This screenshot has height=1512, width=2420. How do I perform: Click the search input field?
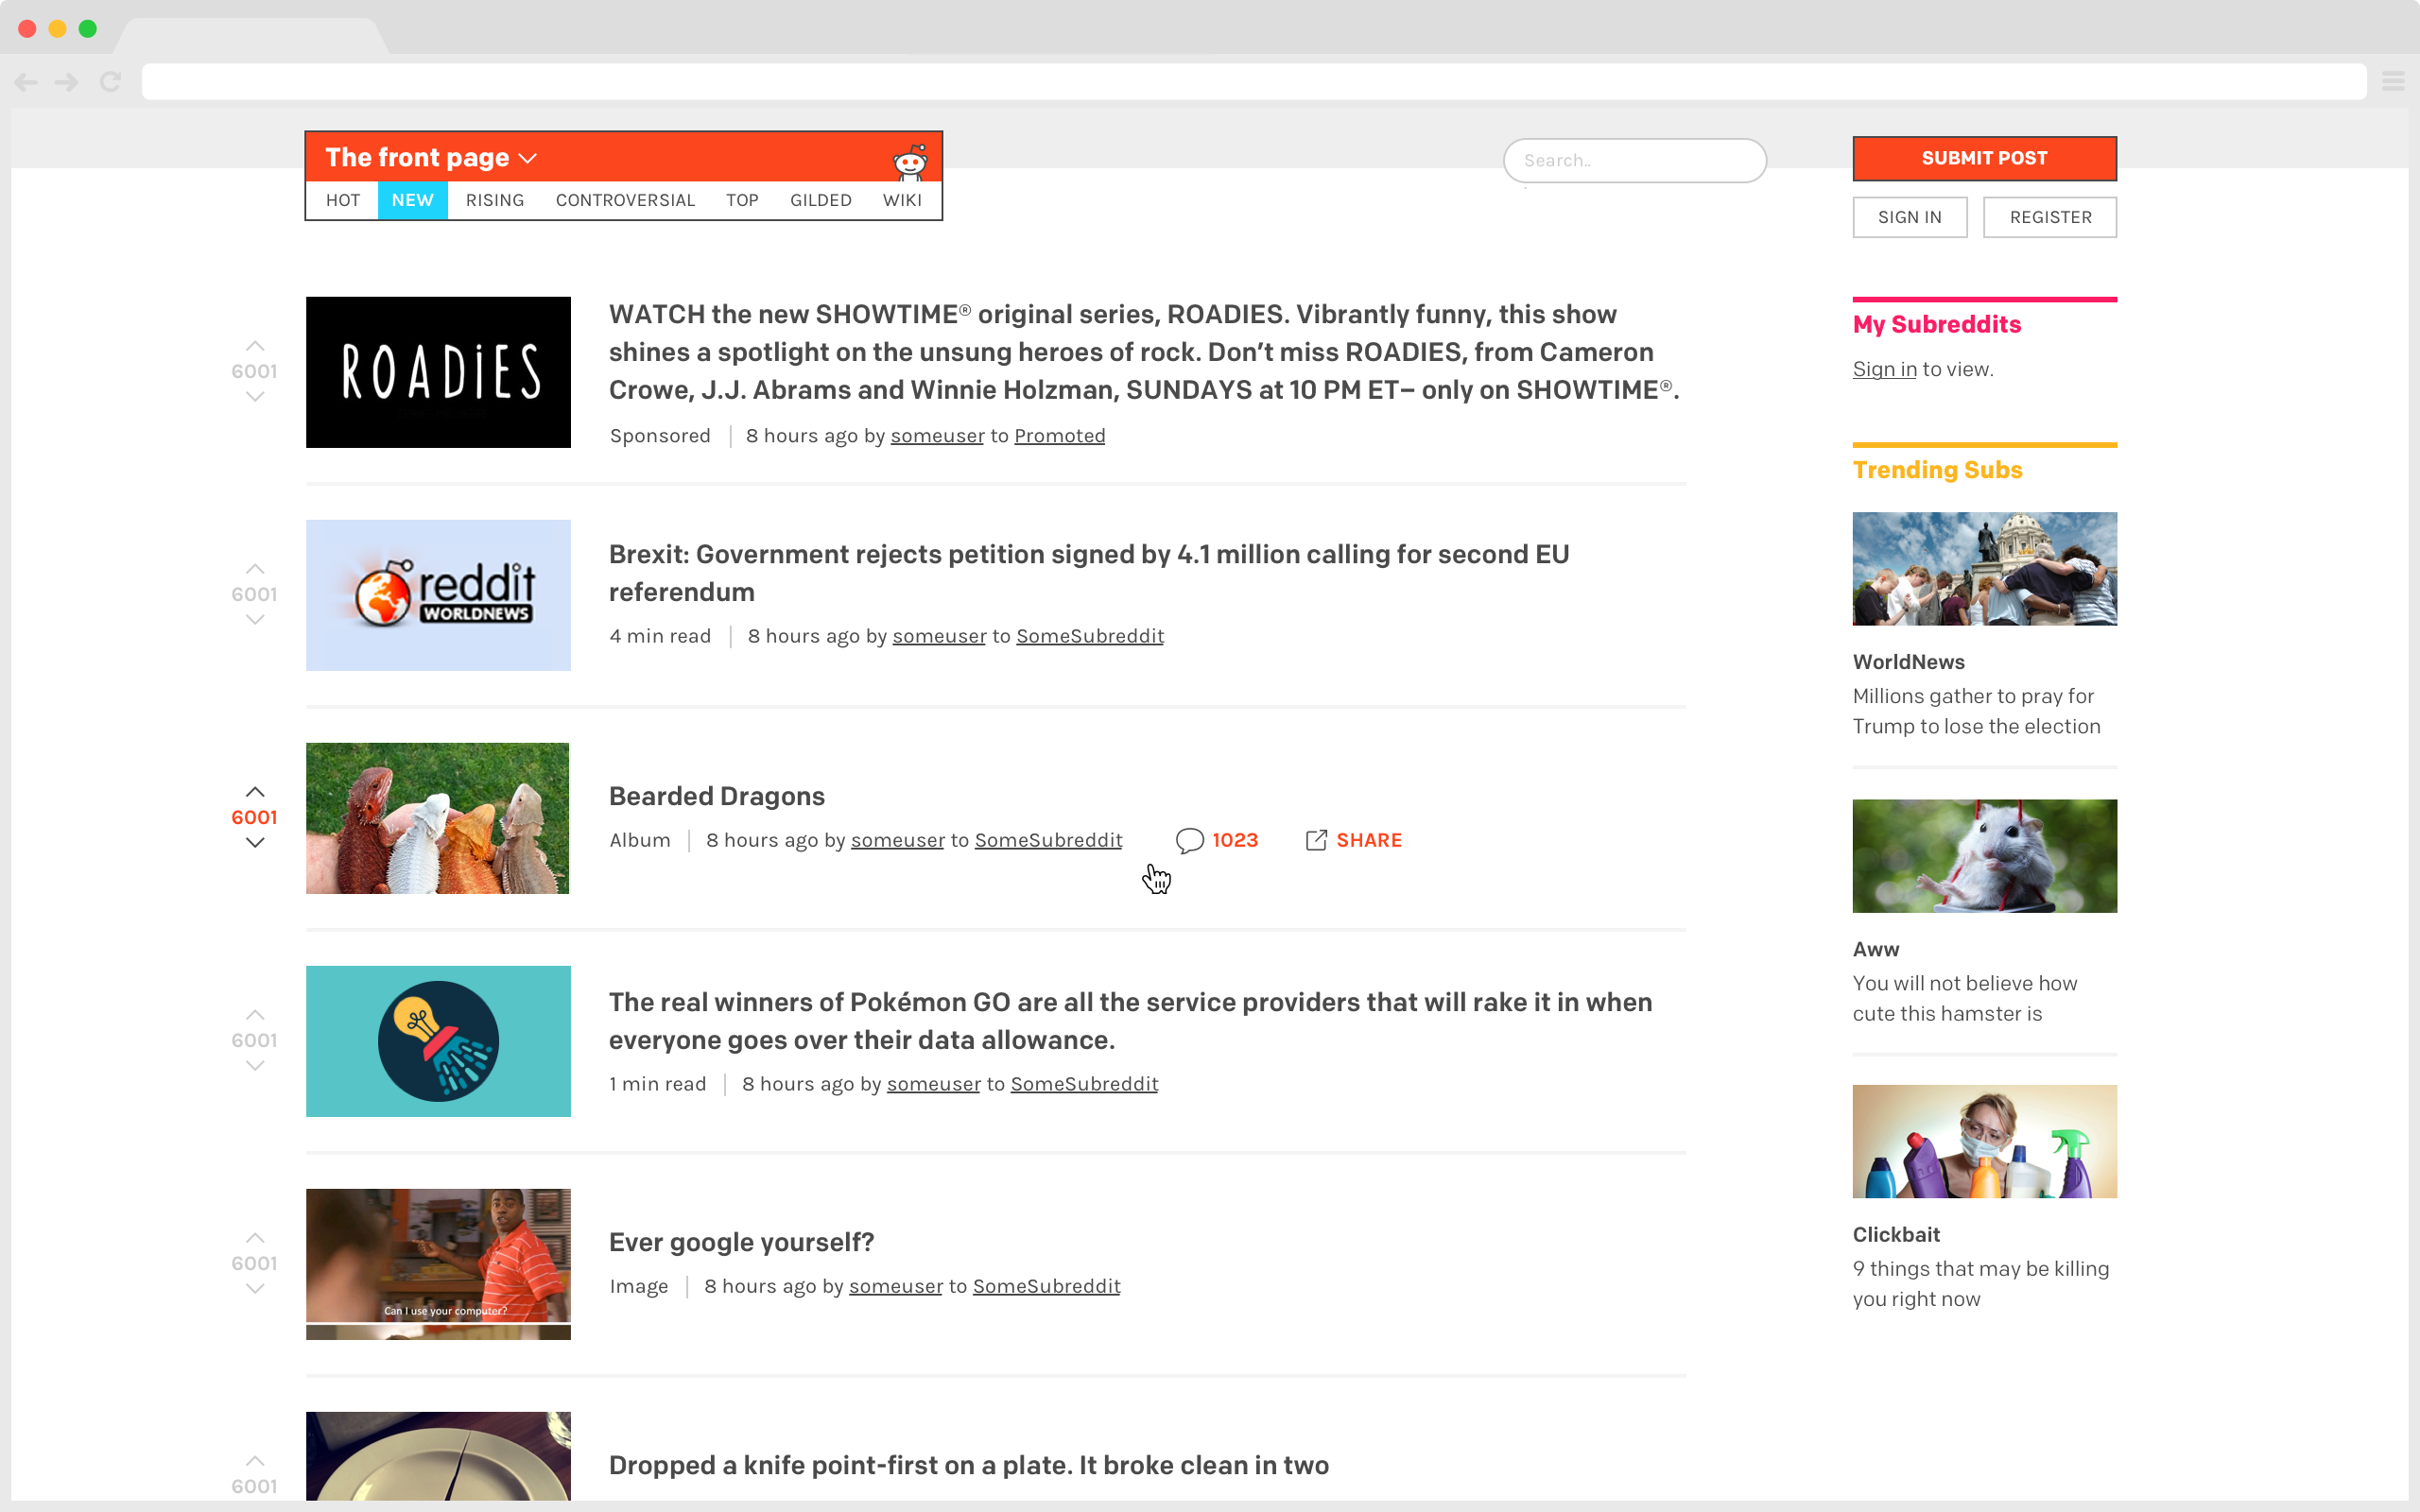pos(1633,159)
